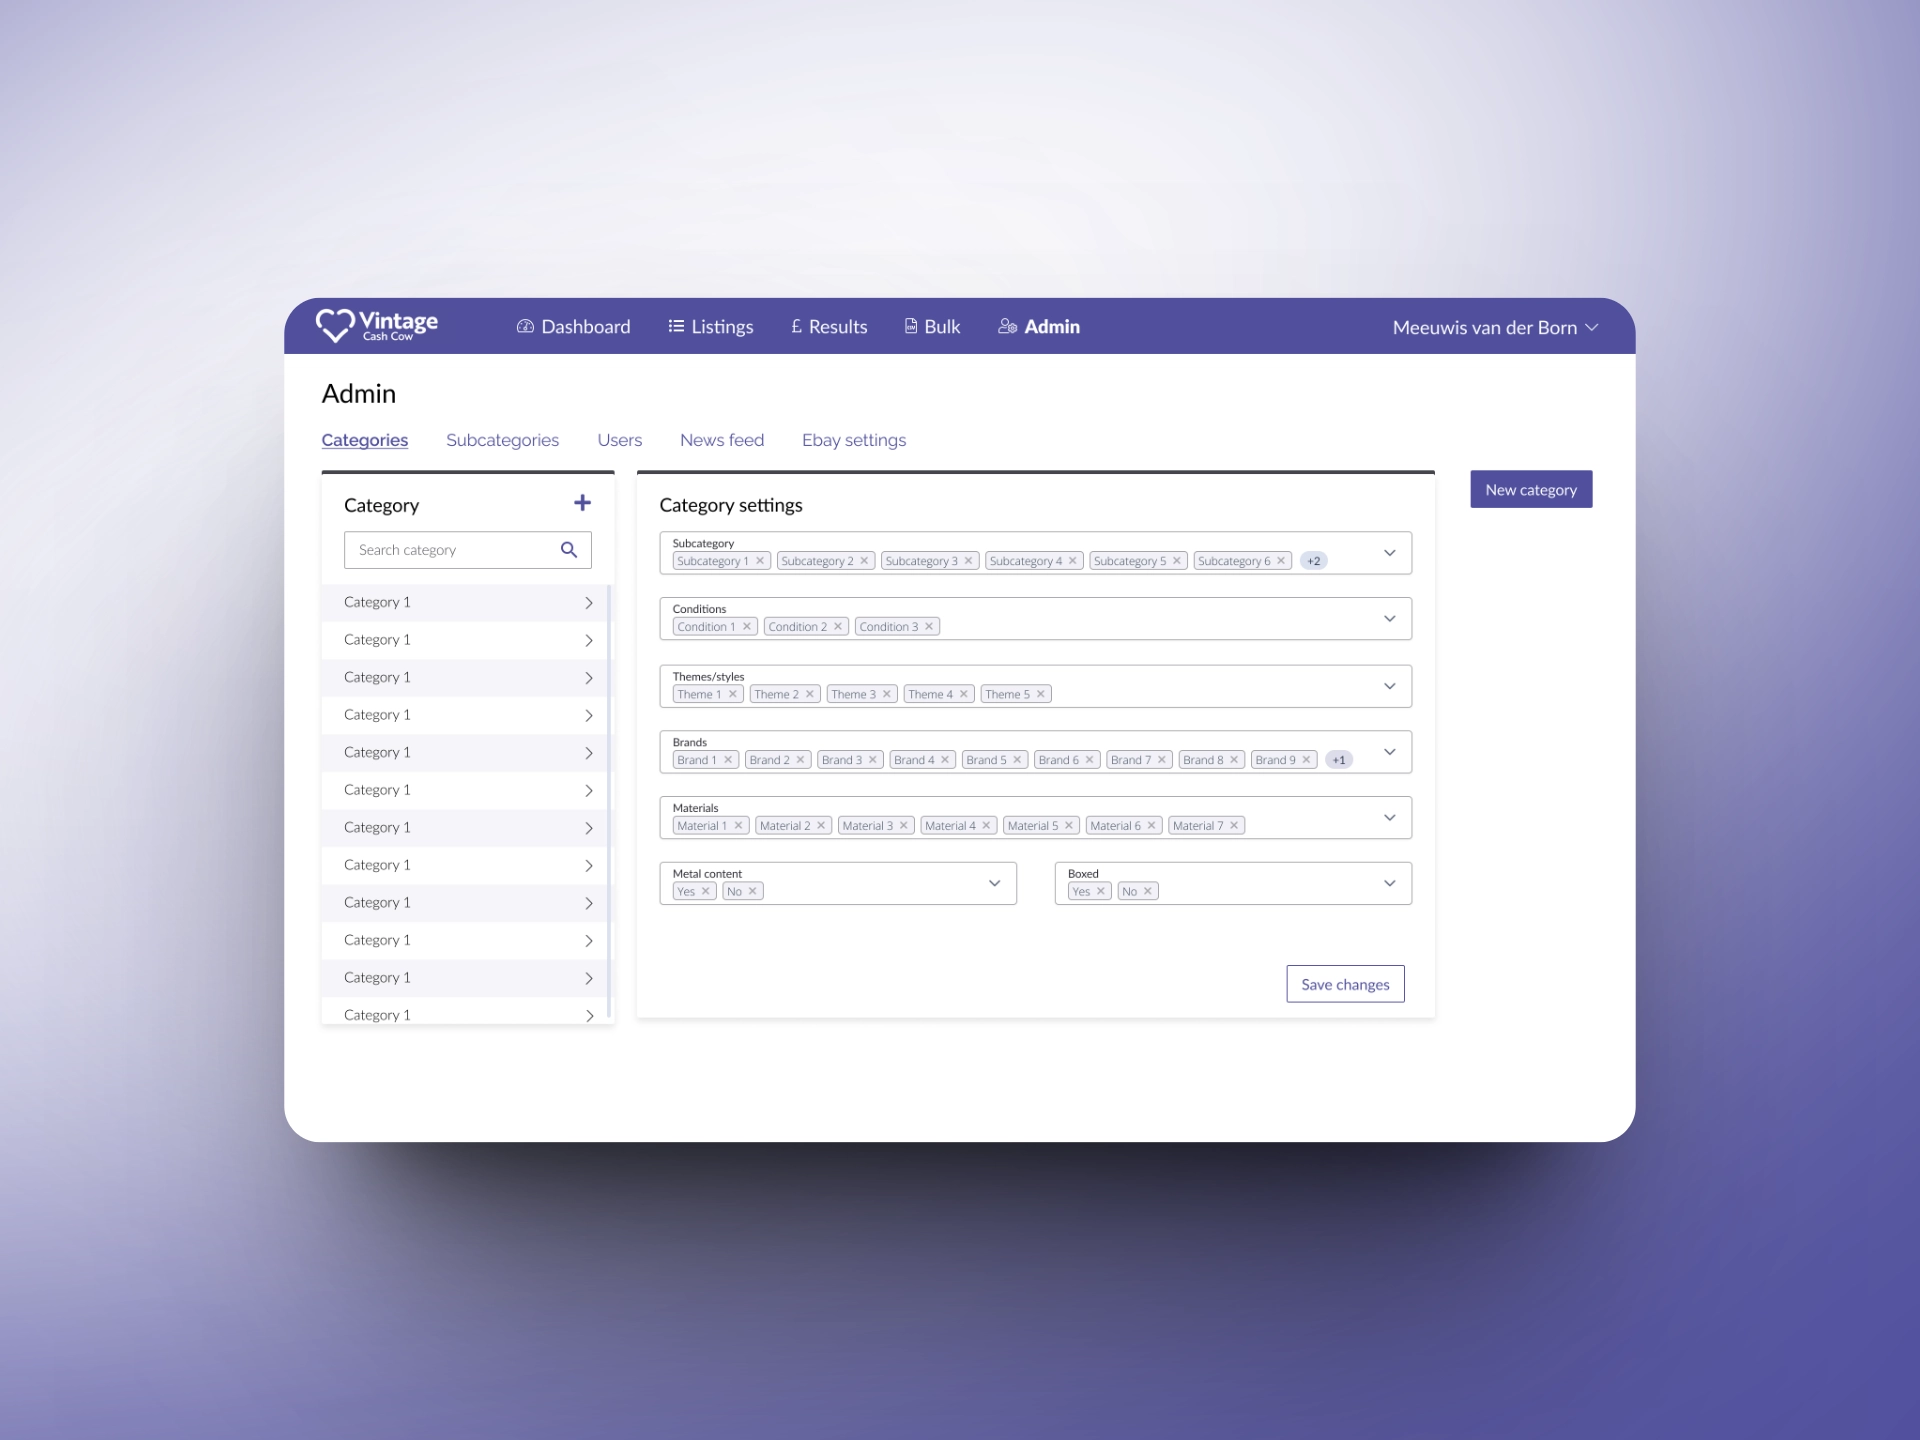Select the News feed tab
This screenshot has width=1920, height=1440.
(721, 440)
